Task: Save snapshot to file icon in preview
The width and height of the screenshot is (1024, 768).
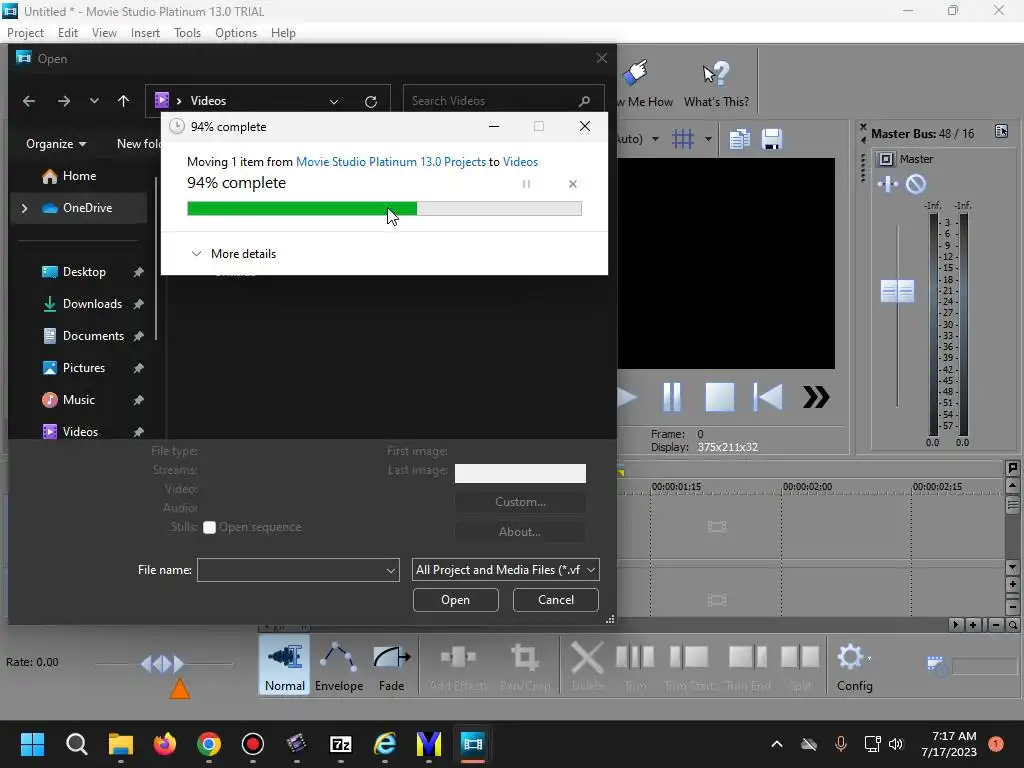Action: (x=771, y=139)
